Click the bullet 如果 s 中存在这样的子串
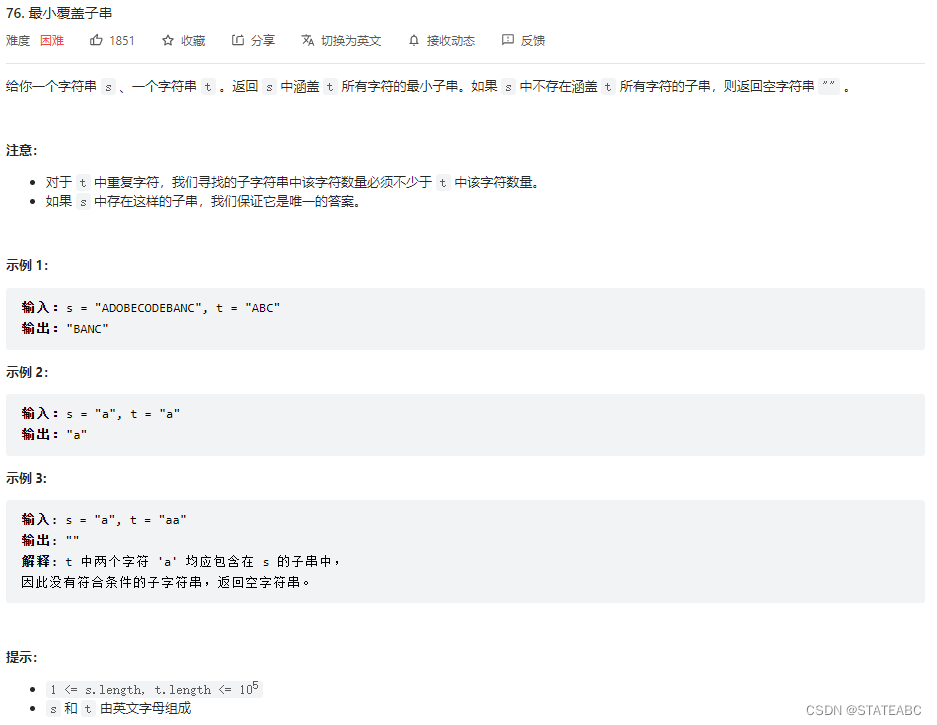Image resolution: width=937 pixels, height=725 pixels. [x=203, y=201]
